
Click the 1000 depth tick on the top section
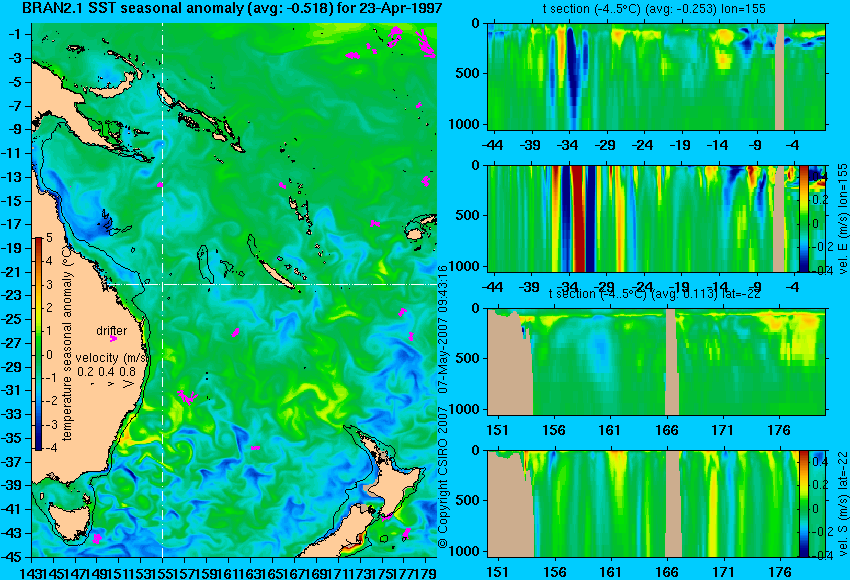pos(465,124)
